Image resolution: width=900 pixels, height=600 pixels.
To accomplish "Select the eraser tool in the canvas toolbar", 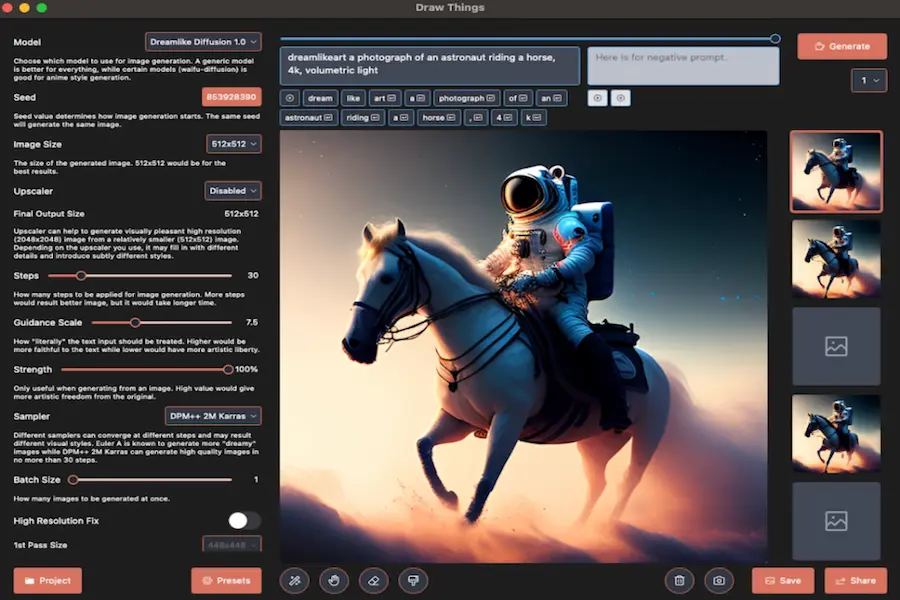I will tap(373, 580).
